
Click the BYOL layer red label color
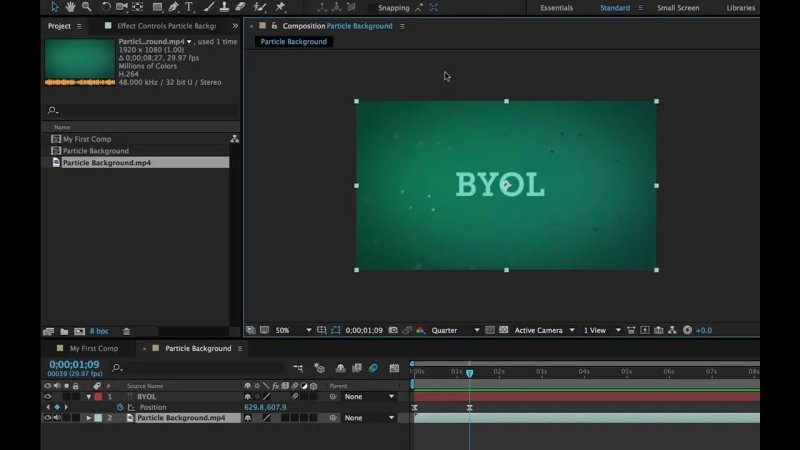pos(98,396)
